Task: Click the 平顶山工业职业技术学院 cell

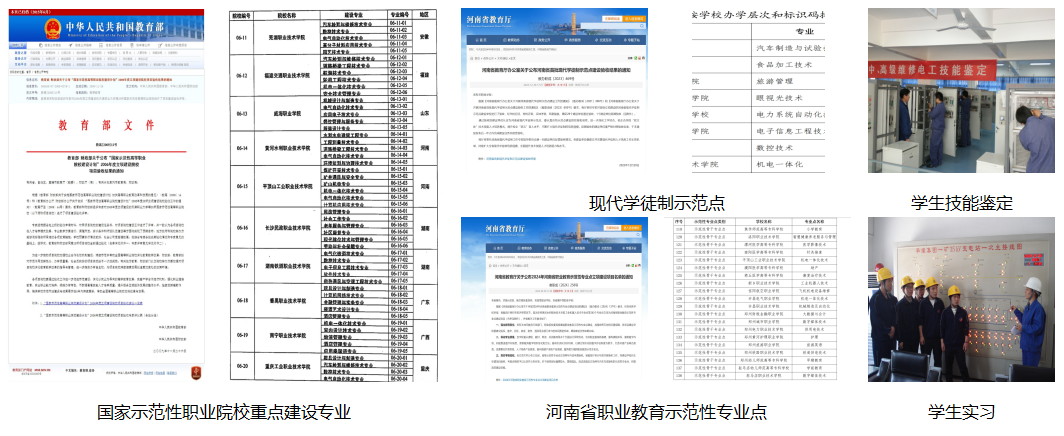Action: [288, 186]
